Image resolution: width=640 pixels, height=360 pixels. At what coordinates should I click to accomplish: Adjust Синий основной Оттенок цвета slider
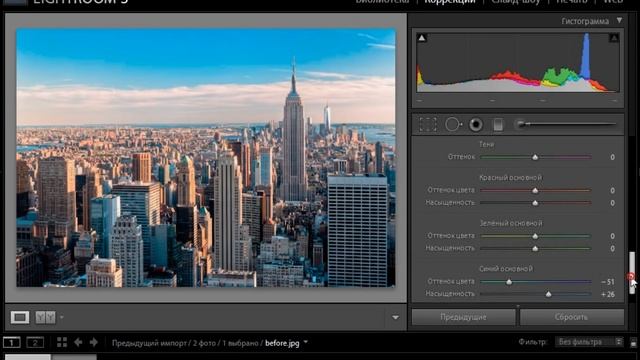[x=509, y=282]
